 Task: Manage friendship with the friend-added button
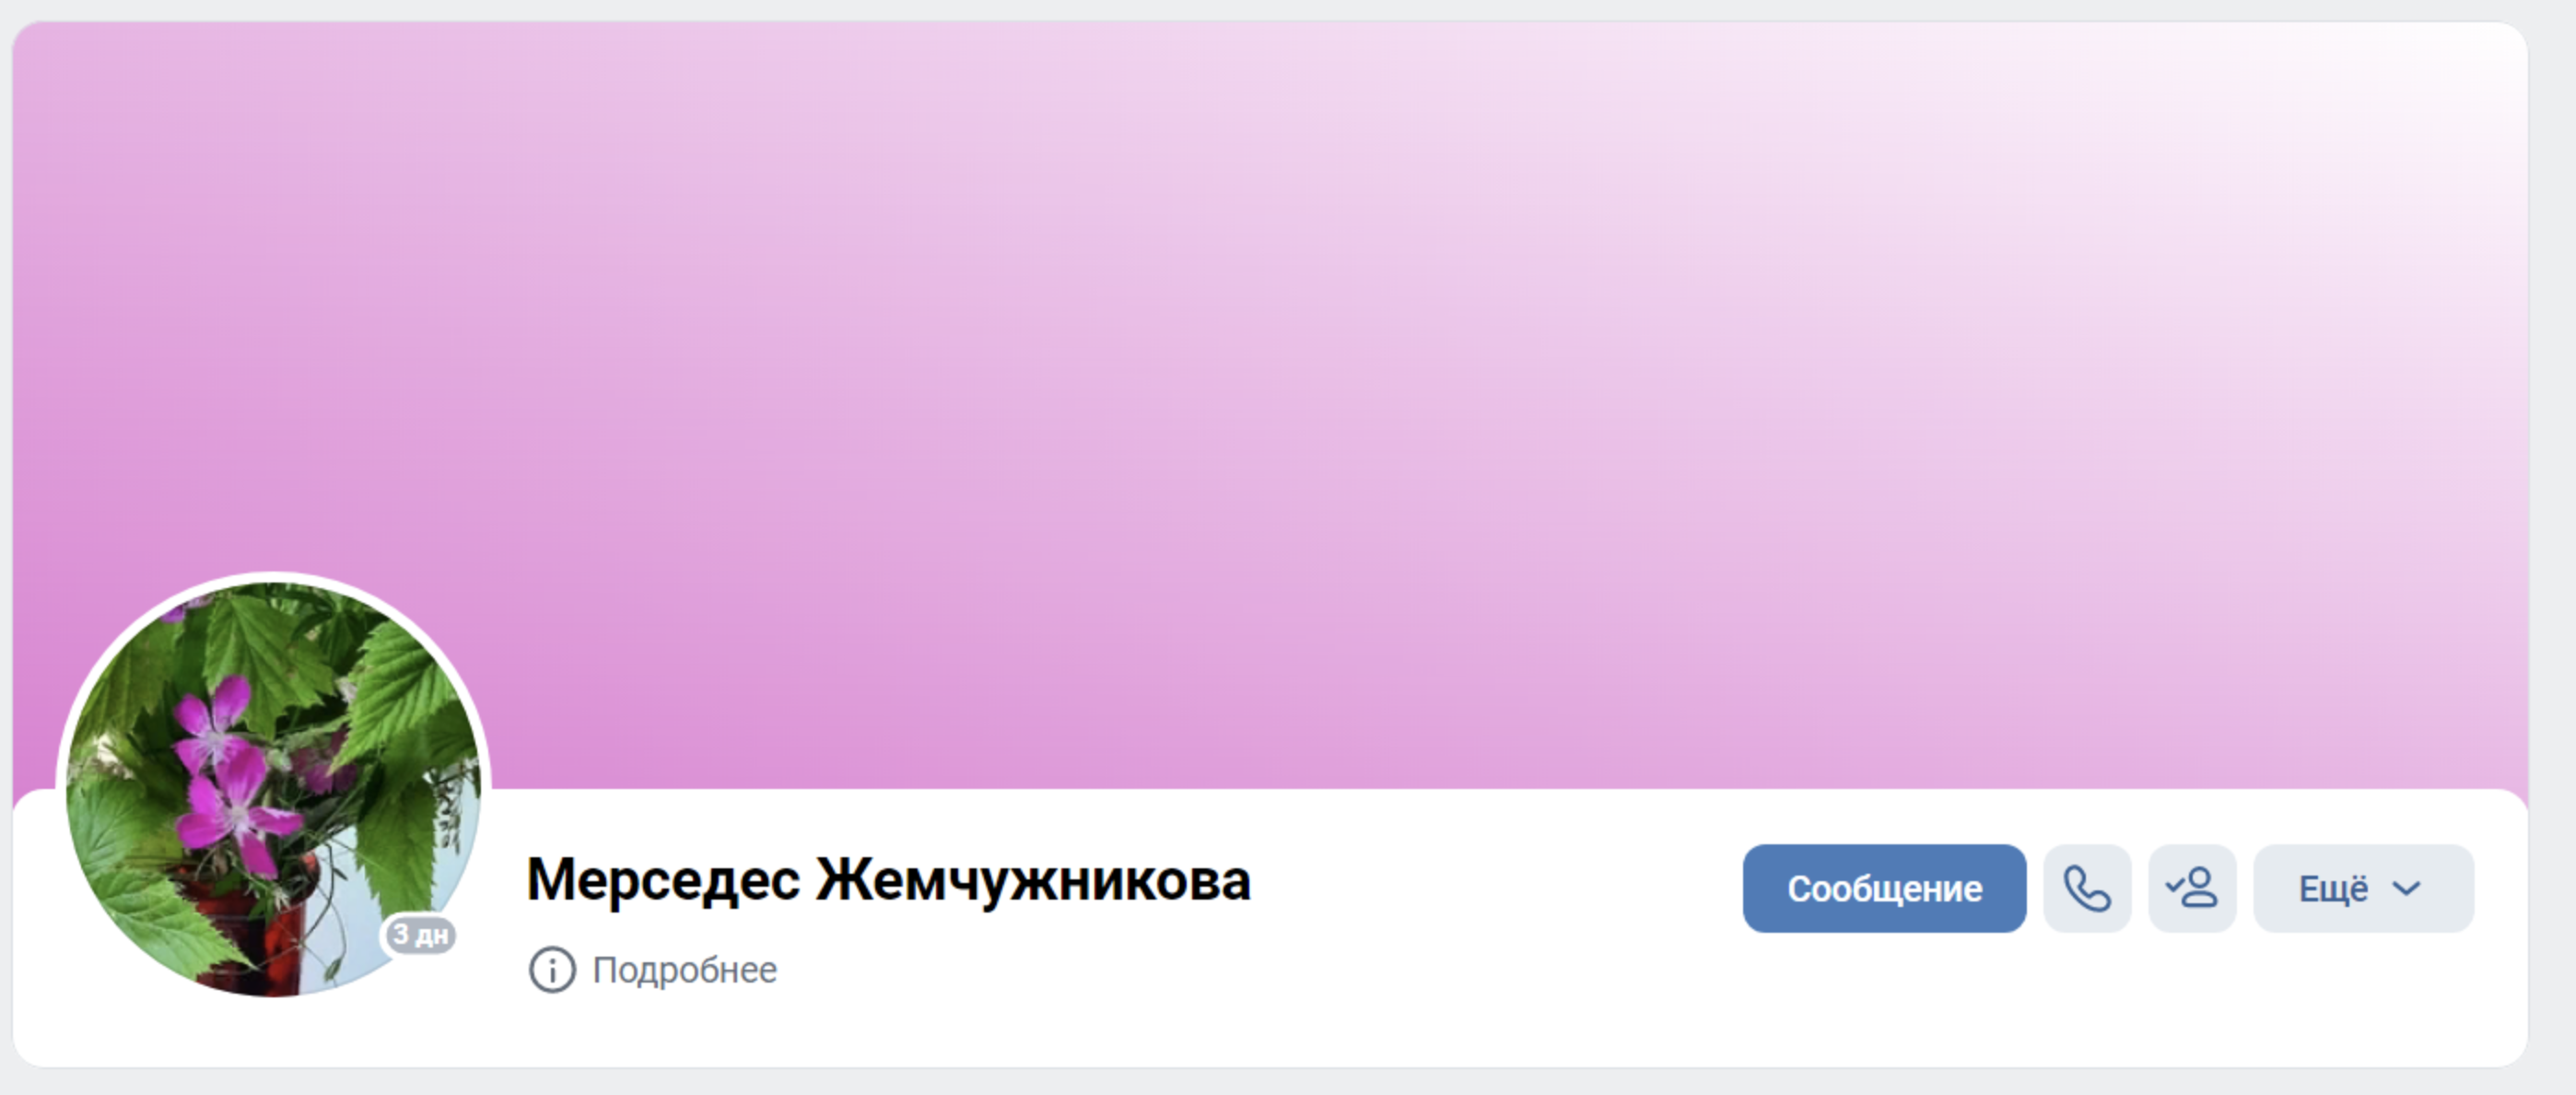pos(2192,888)
